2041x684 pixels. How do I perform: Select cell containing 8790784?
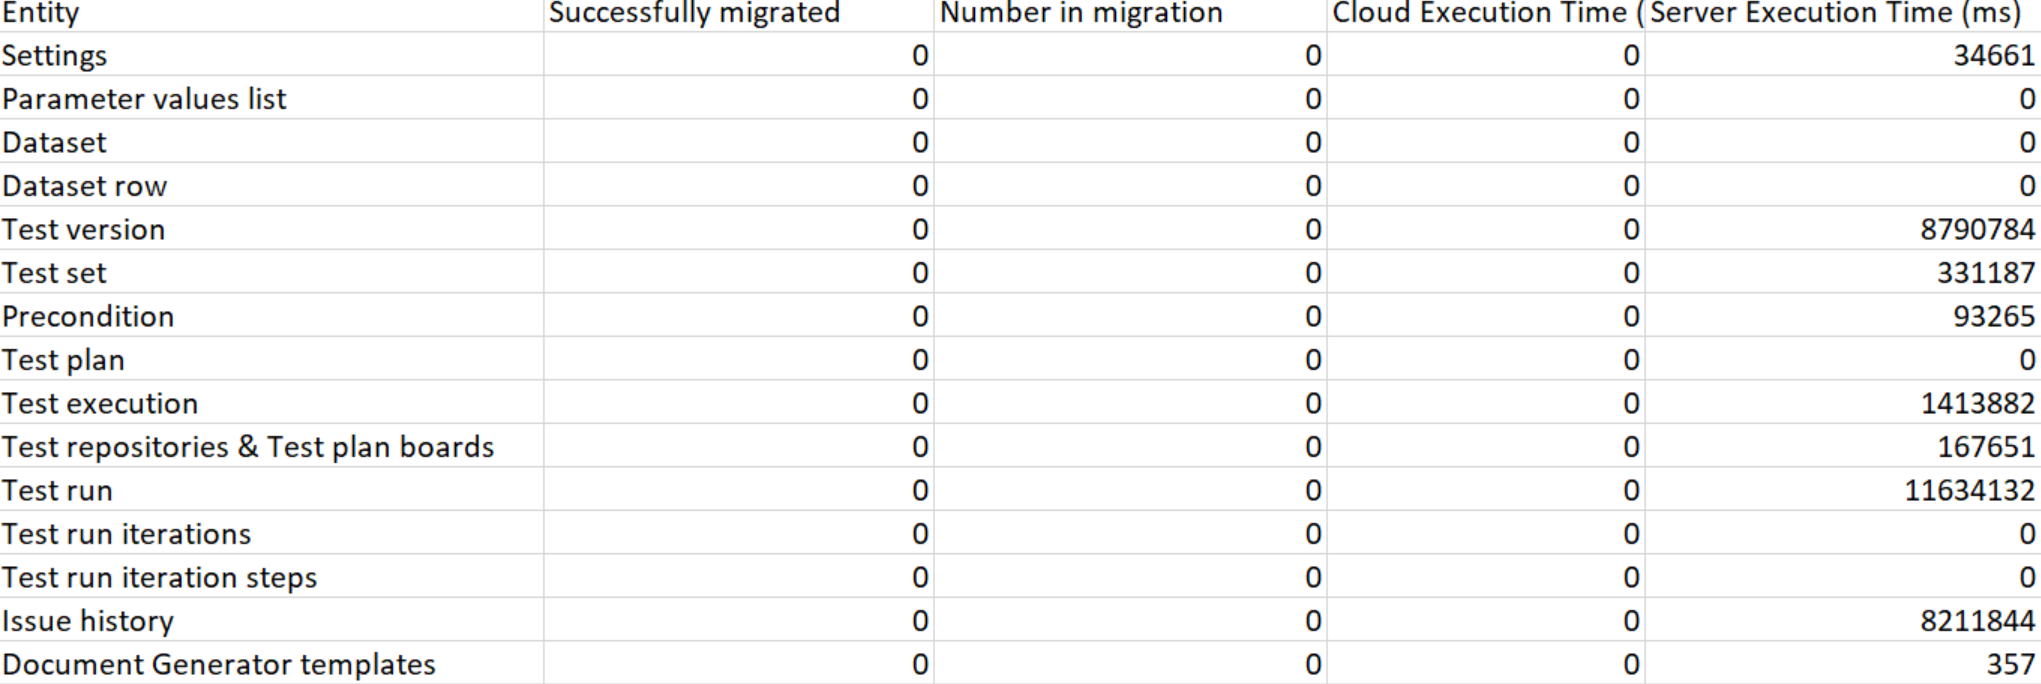(1843, 229)
